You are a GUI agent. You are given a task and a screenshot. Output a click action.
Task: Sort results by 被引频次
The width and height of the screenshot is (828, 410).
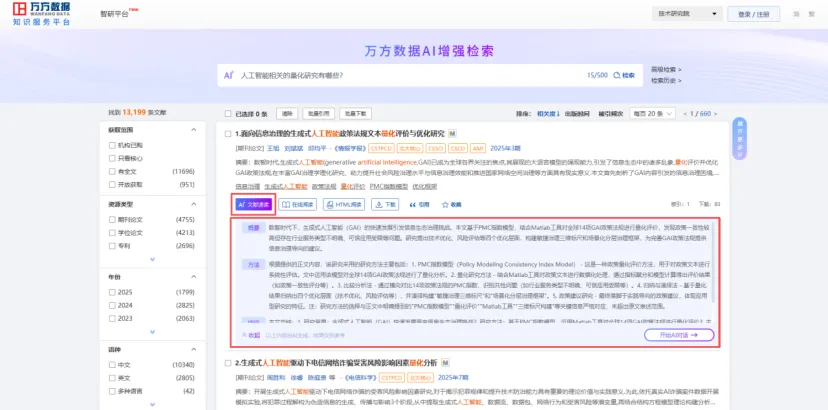[610, 114]
